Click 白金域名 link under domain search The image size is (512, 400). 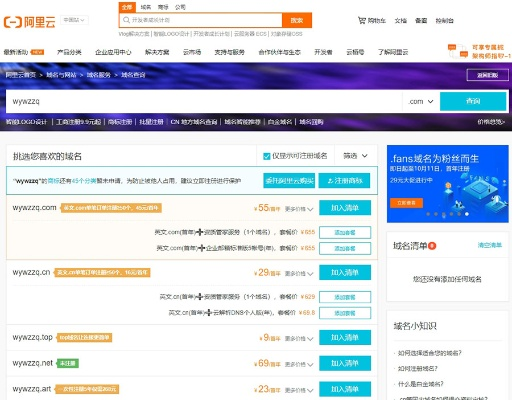(280, 122)
